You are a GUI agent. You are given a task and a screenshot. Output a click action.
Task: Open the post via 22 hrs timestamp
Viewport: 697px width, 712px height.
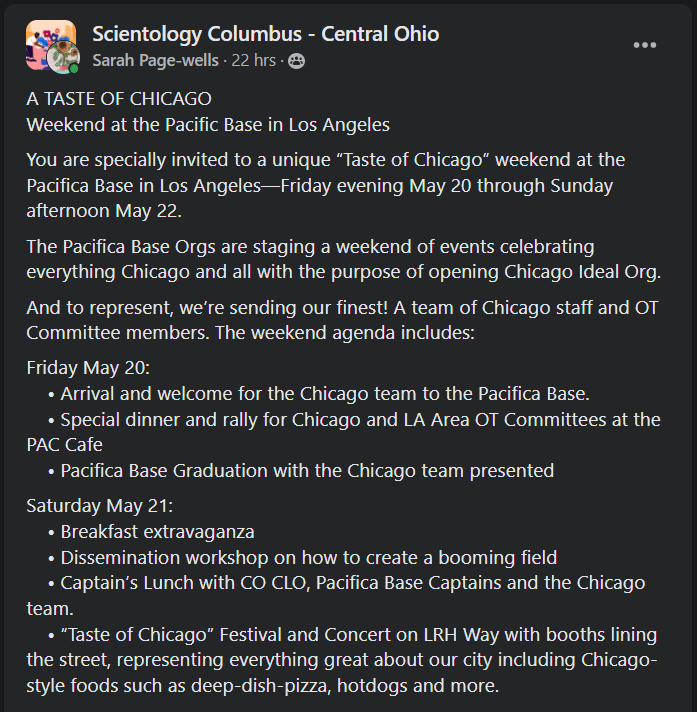pos(253,60)
